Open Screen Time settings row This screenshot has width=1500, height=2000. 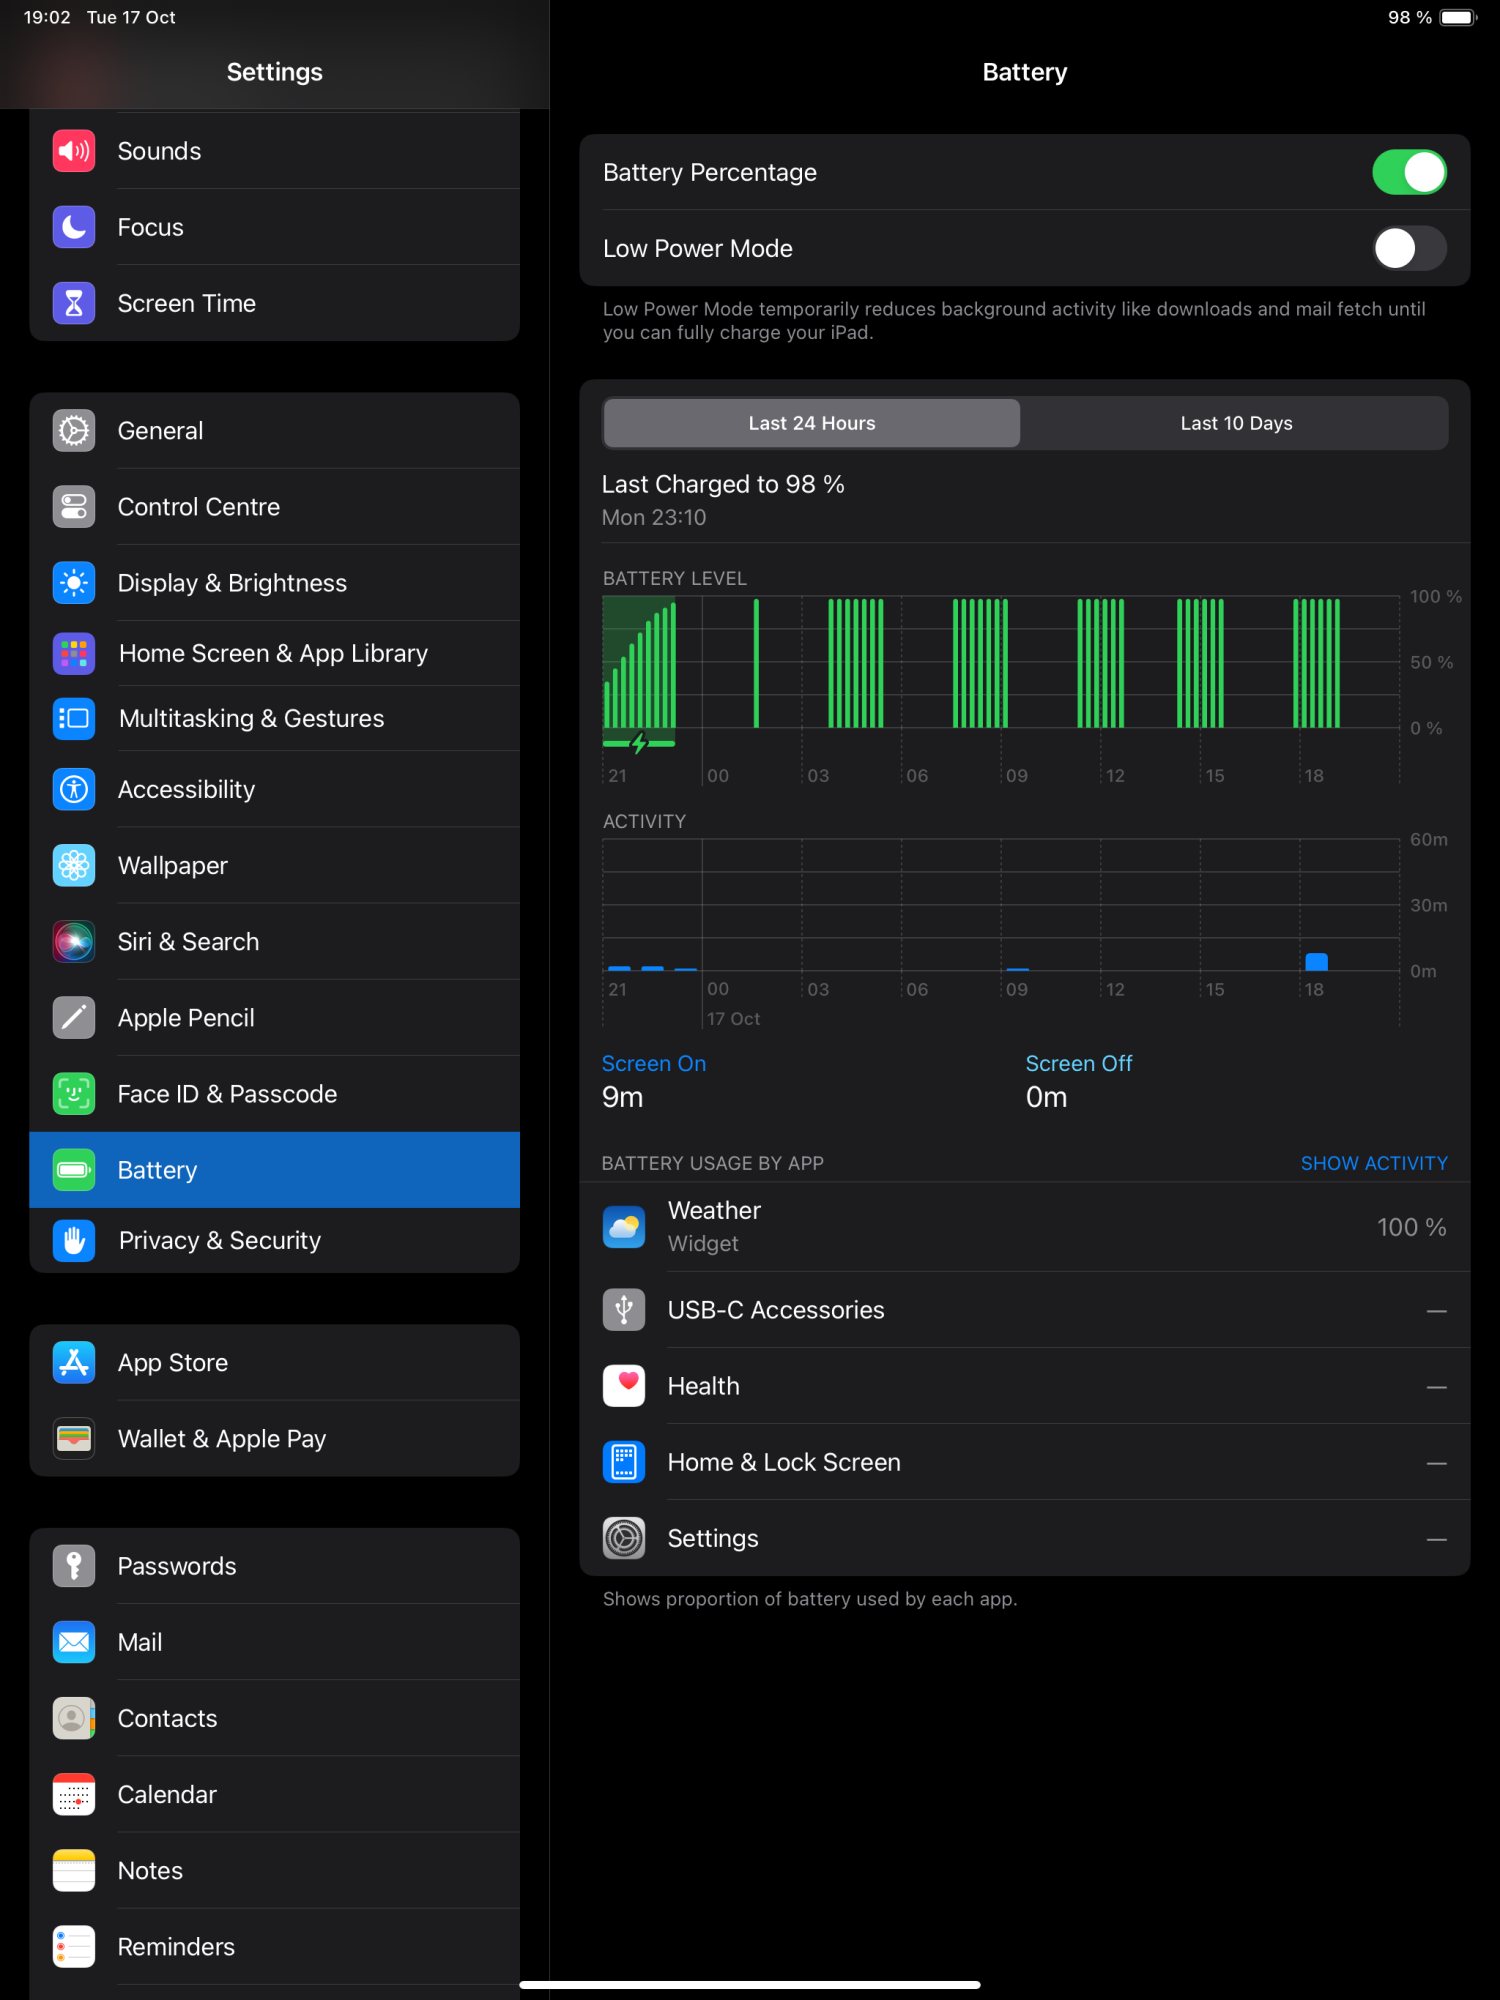pos(275,303)
